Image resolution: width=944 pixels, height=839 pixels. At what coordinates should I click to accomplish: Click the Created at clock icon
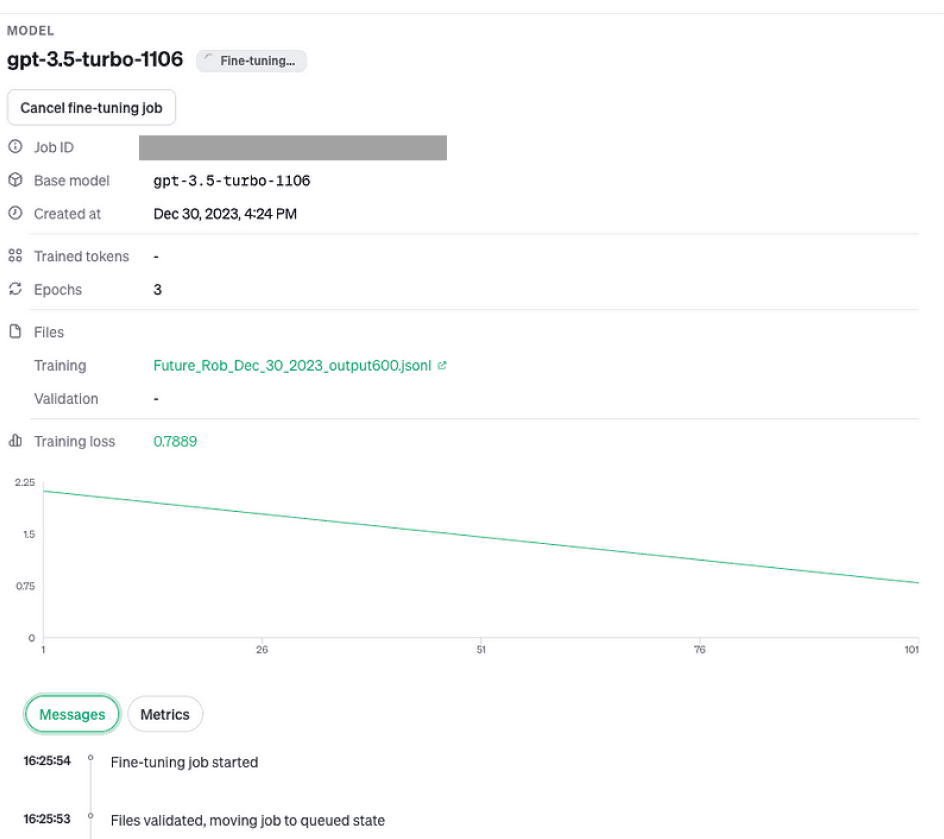pyautogui.click(x=15, y=213)
